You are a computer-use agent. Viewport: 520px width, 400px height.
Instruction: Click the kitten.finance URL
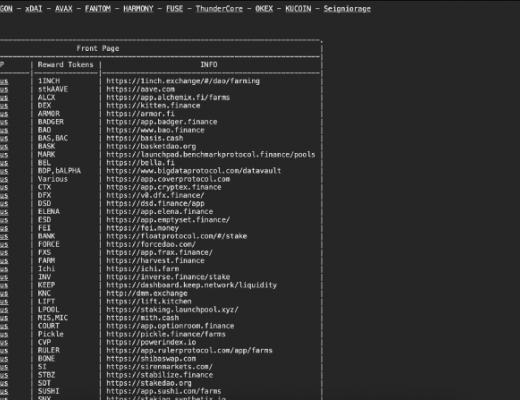pyautogui.click(x=153, y=106)
